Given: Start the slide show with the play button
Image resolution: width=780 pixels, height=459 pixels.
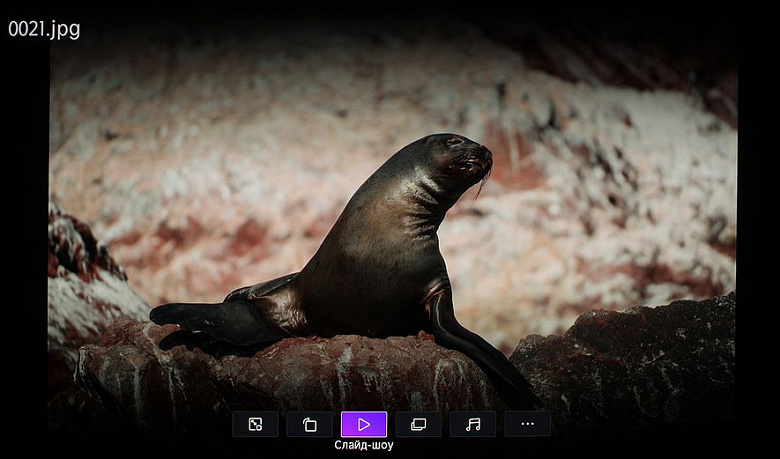Looking at the screenshot, I should pyautogui.click(x=364, y=424).
